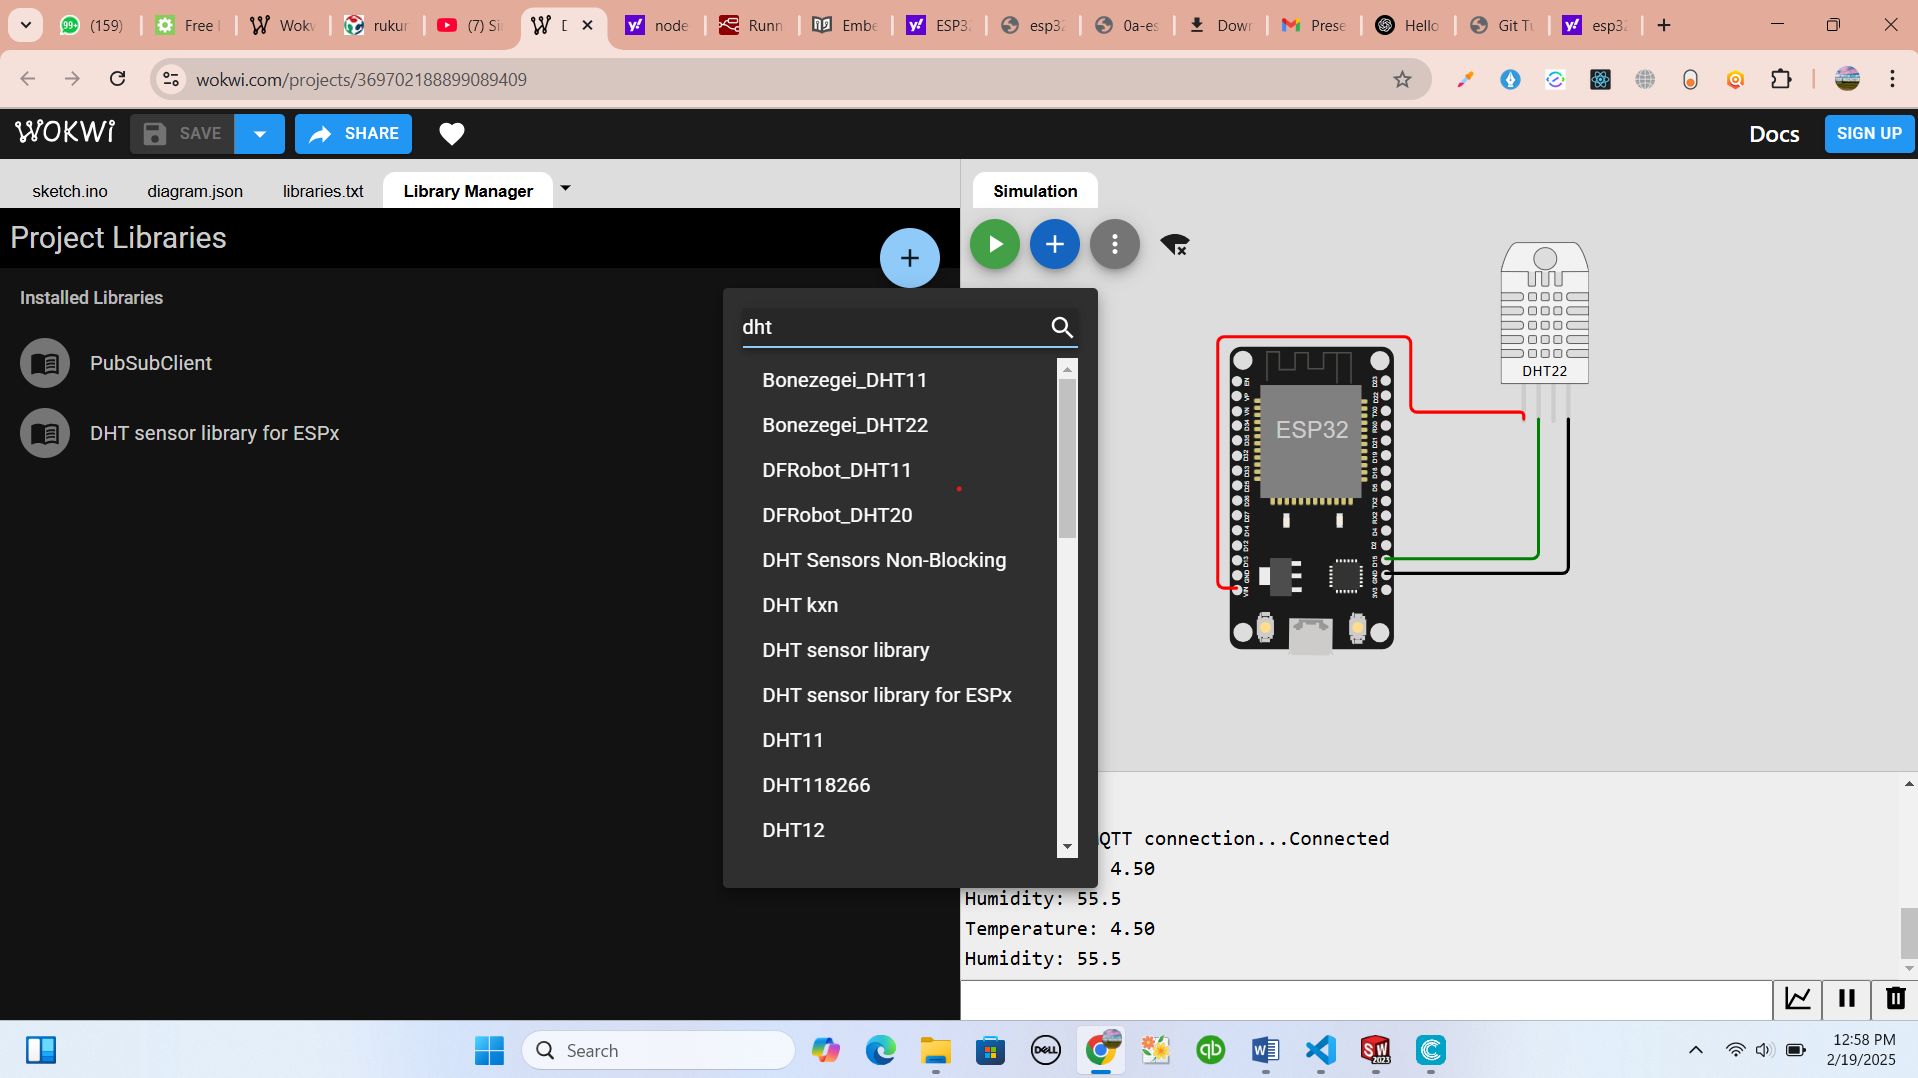Click the library results scrollbar thumb

[x=1067, y=458]
